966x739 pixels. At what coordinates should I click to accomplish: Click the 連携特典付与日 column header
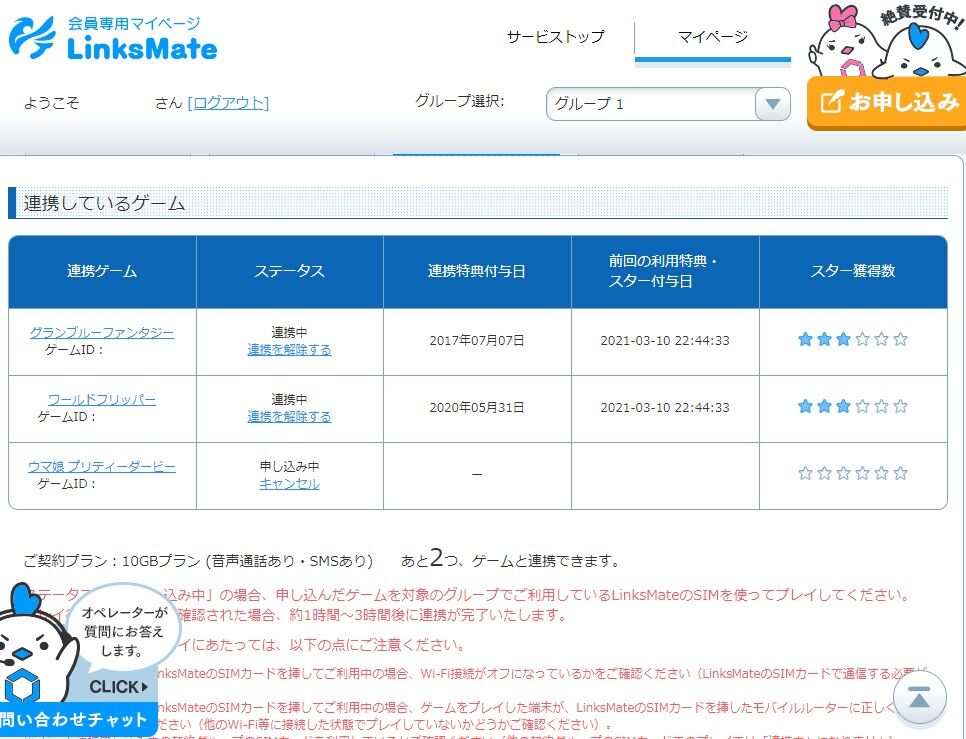477,271
